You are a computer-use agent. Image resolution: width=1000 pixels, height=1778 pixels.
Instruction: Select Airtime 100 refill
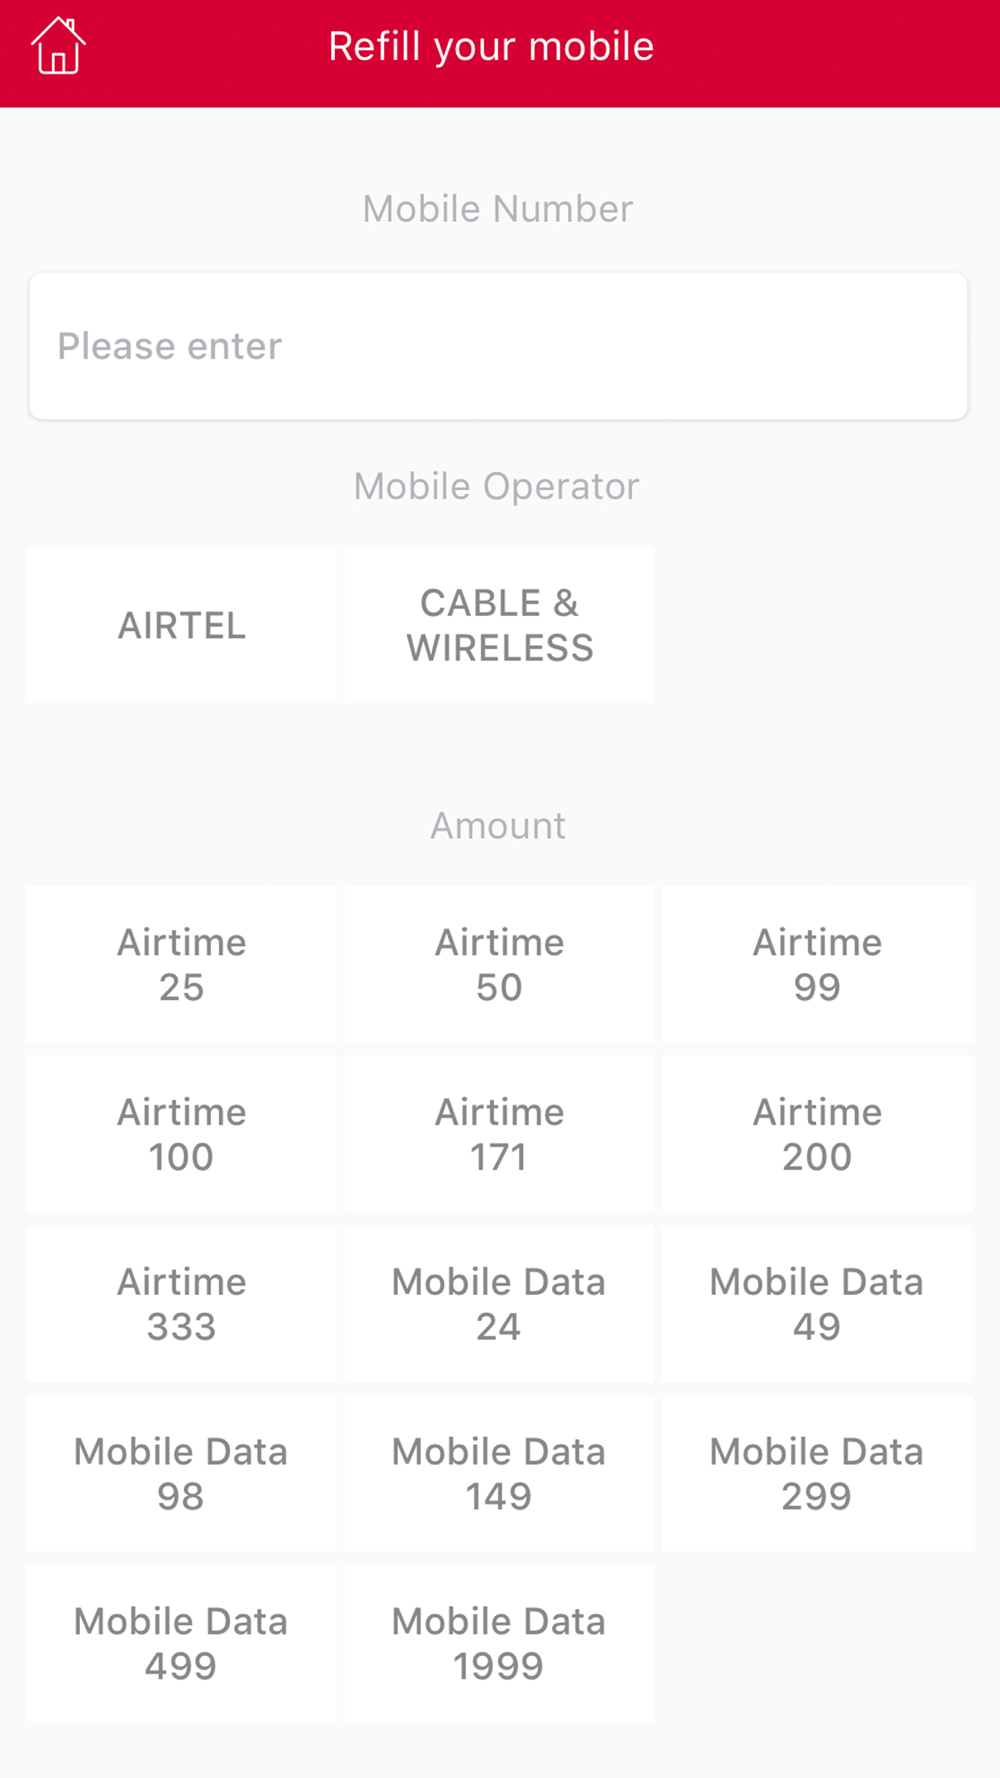pos(182,1134)
